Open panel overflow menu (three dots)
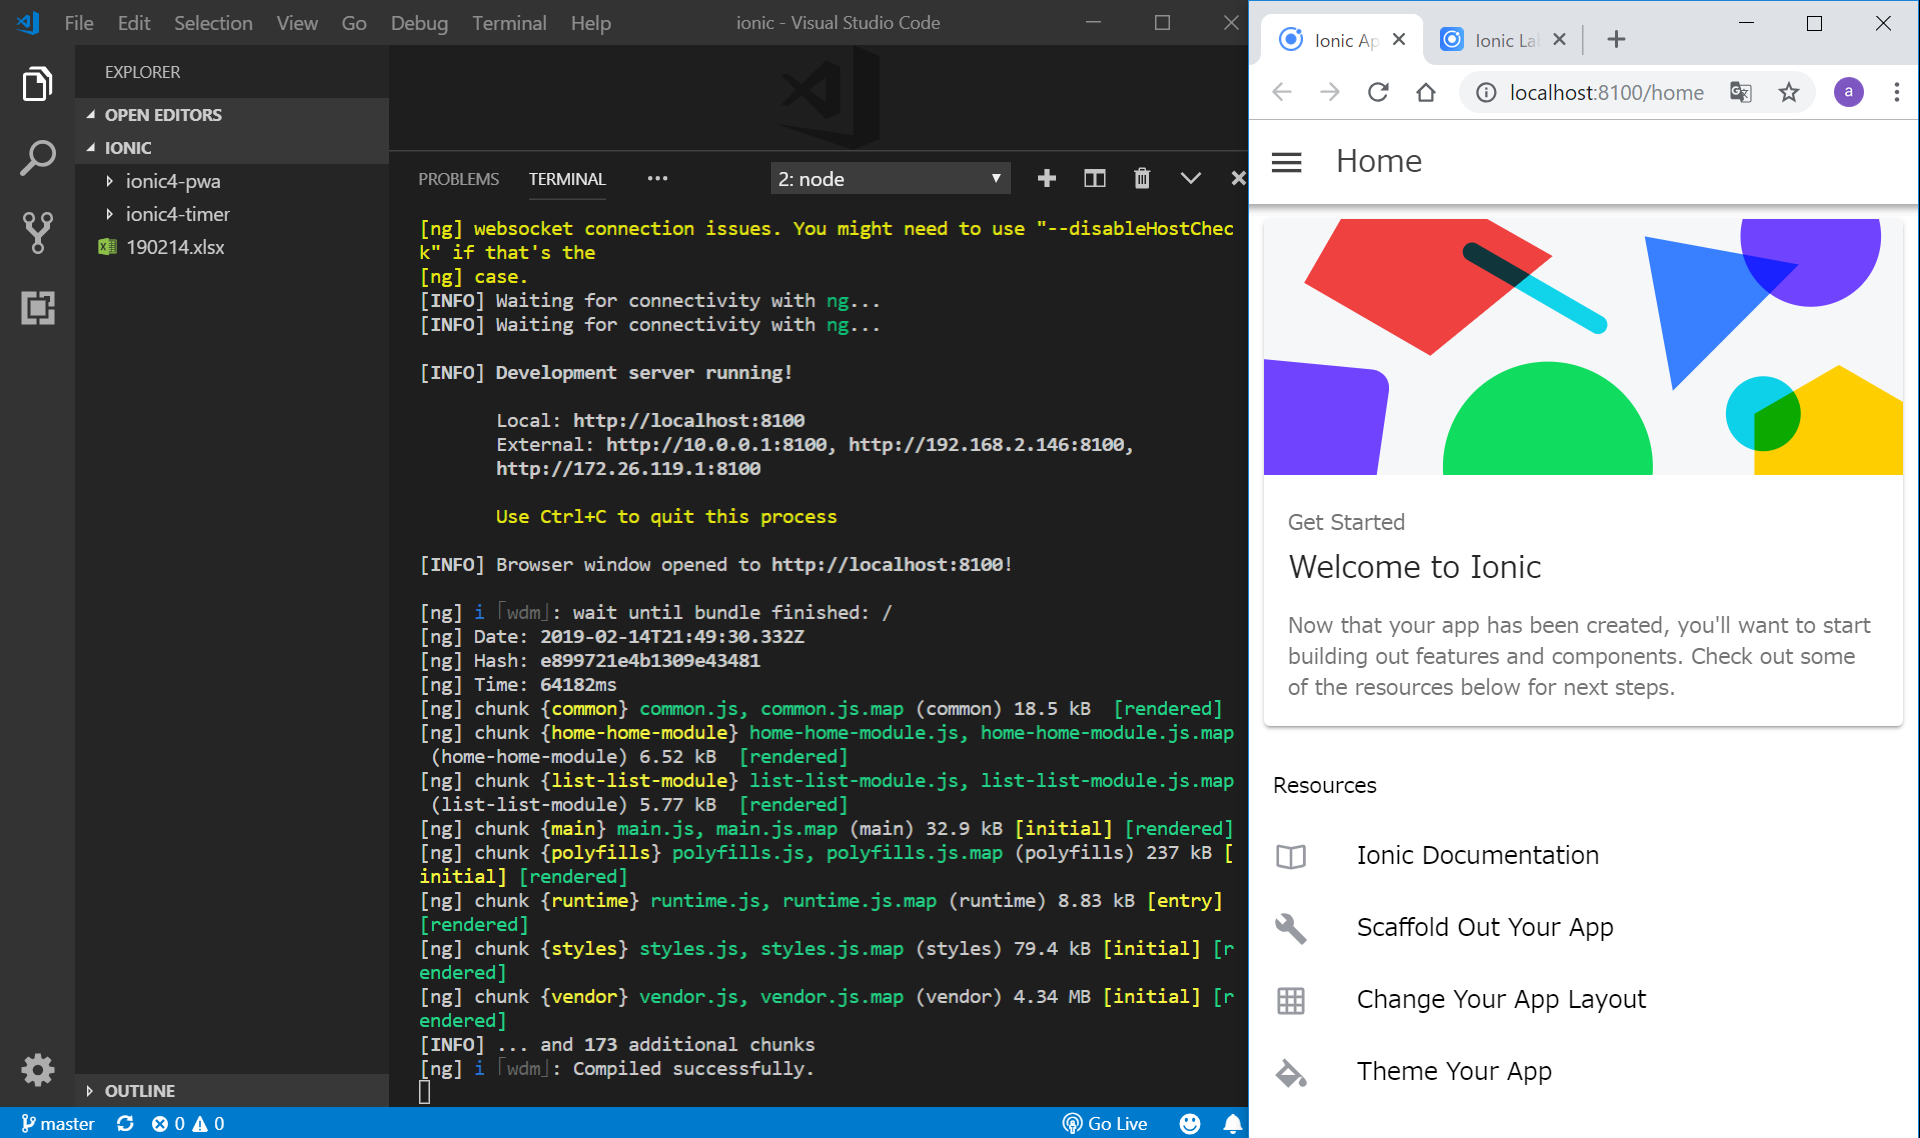The height and width of the screenshot is (1138, 1920). pos(657,178)
